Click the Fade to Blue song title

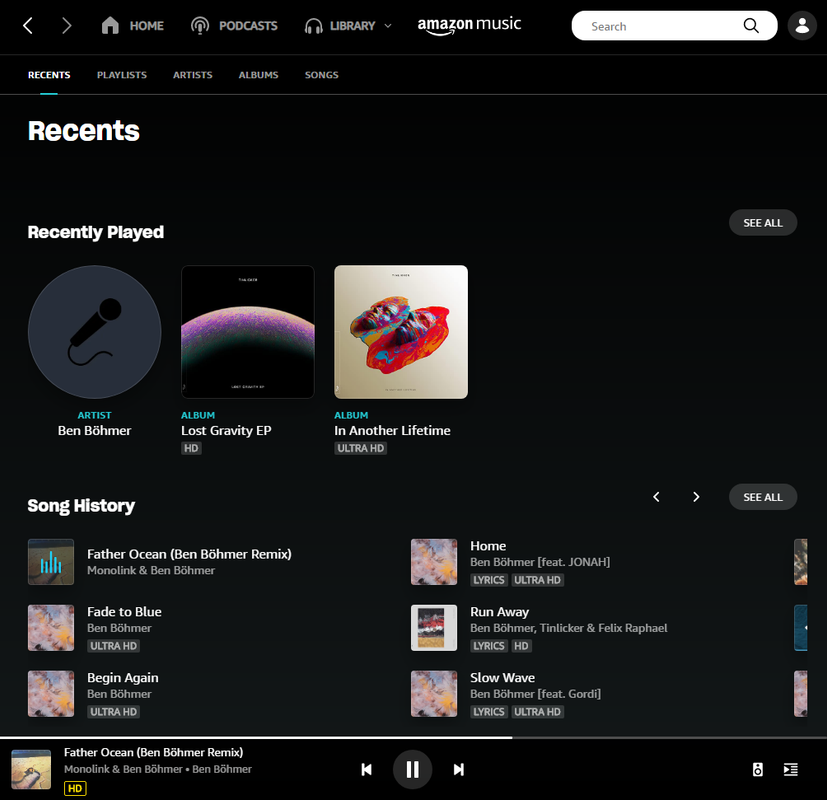coord(124,612)
